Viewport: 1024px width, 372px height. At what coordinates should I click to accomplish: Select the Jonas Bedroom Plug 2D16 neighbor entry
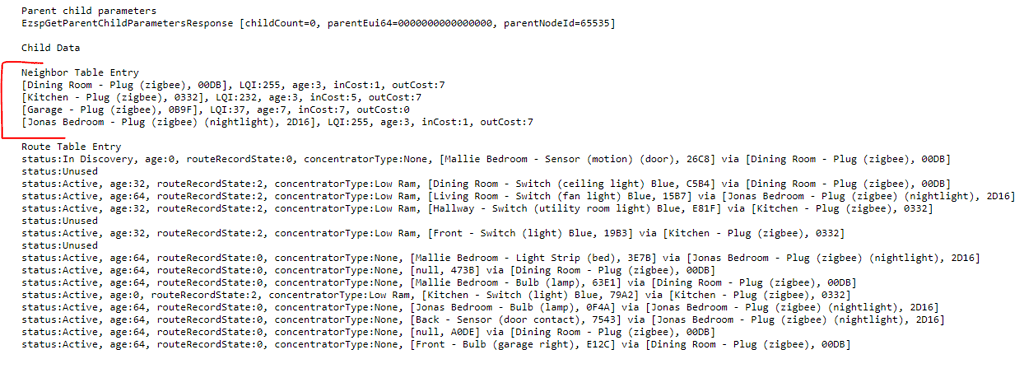[x=278, y=122]
